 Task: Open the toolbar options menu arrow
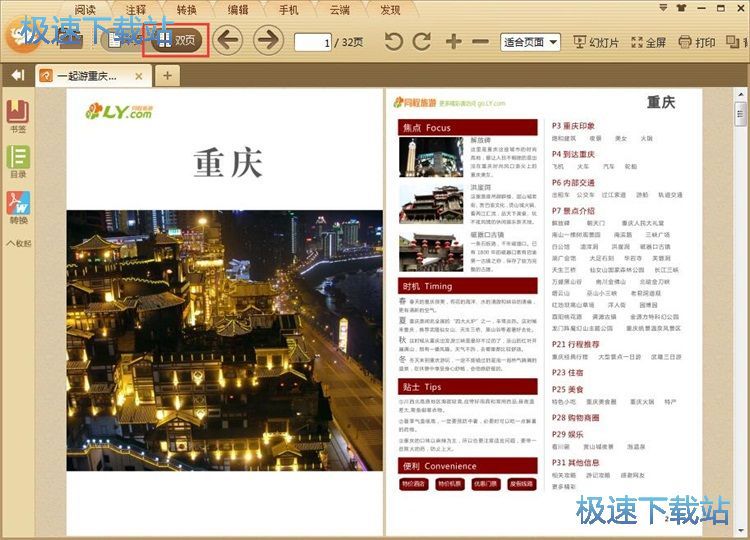click(x=663, y=8)
